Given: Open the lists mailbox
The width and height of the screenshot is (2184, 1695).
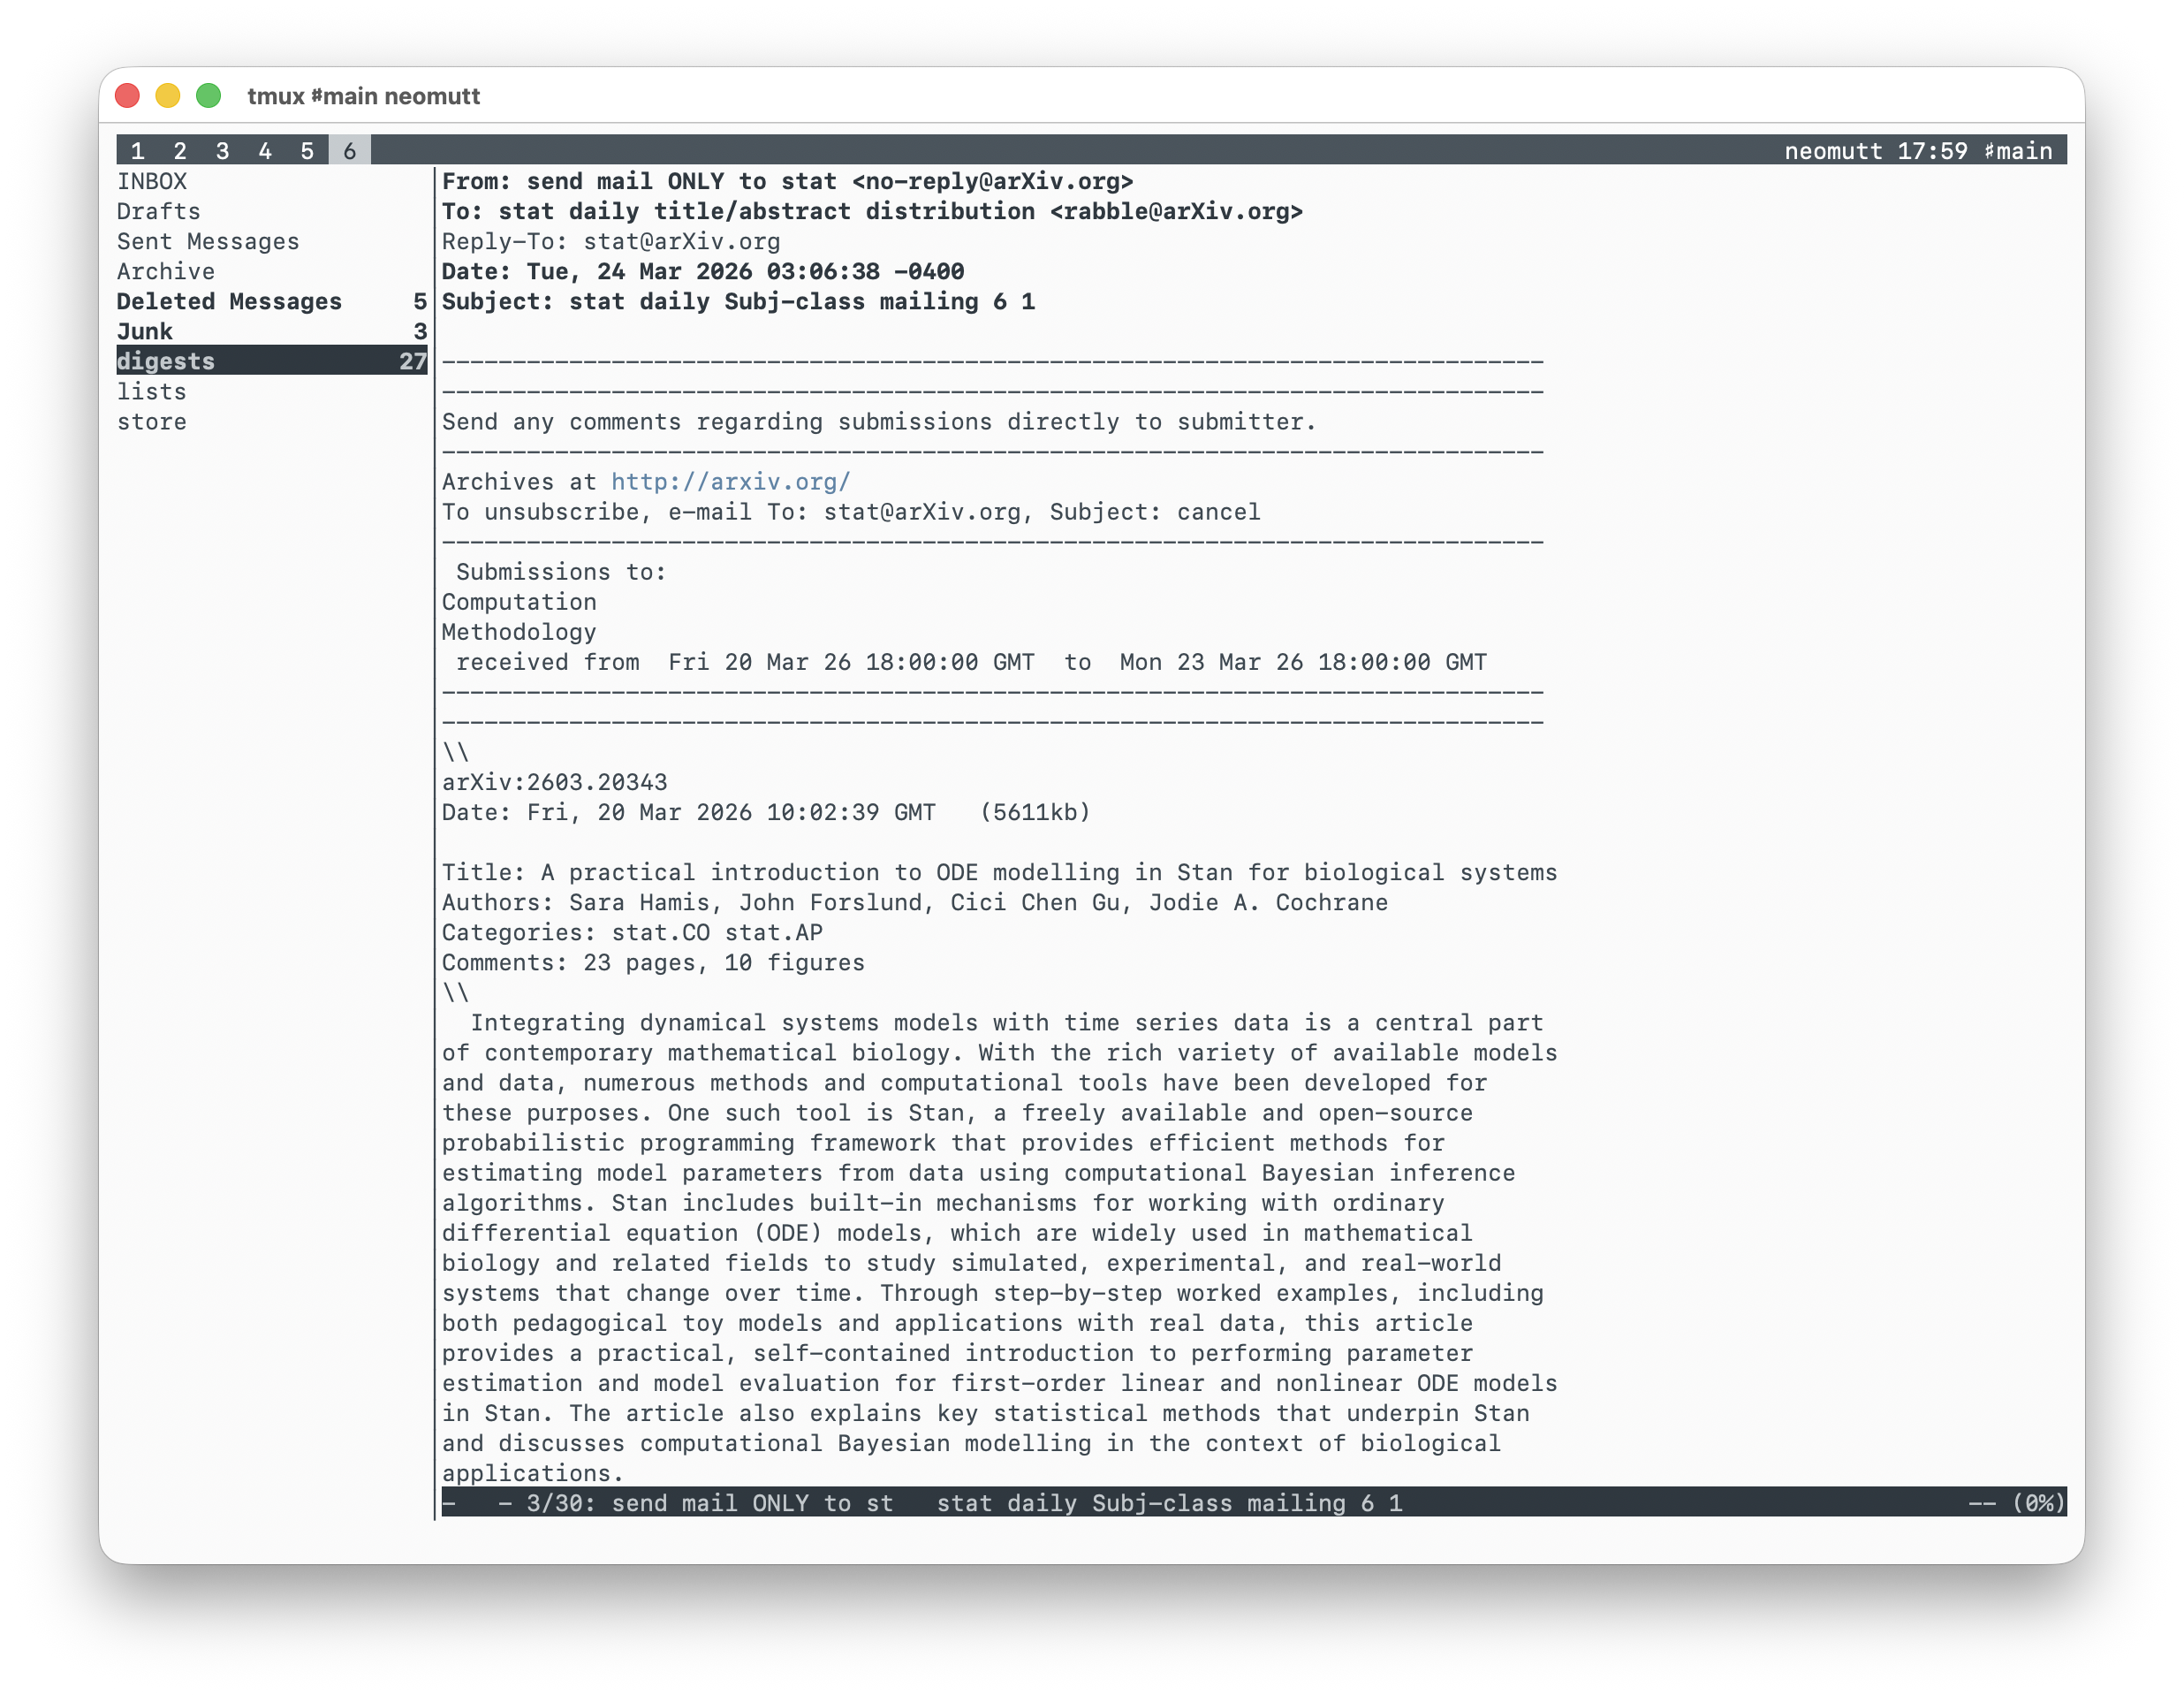Looking at the screenshot, I should tap(151, 391).
